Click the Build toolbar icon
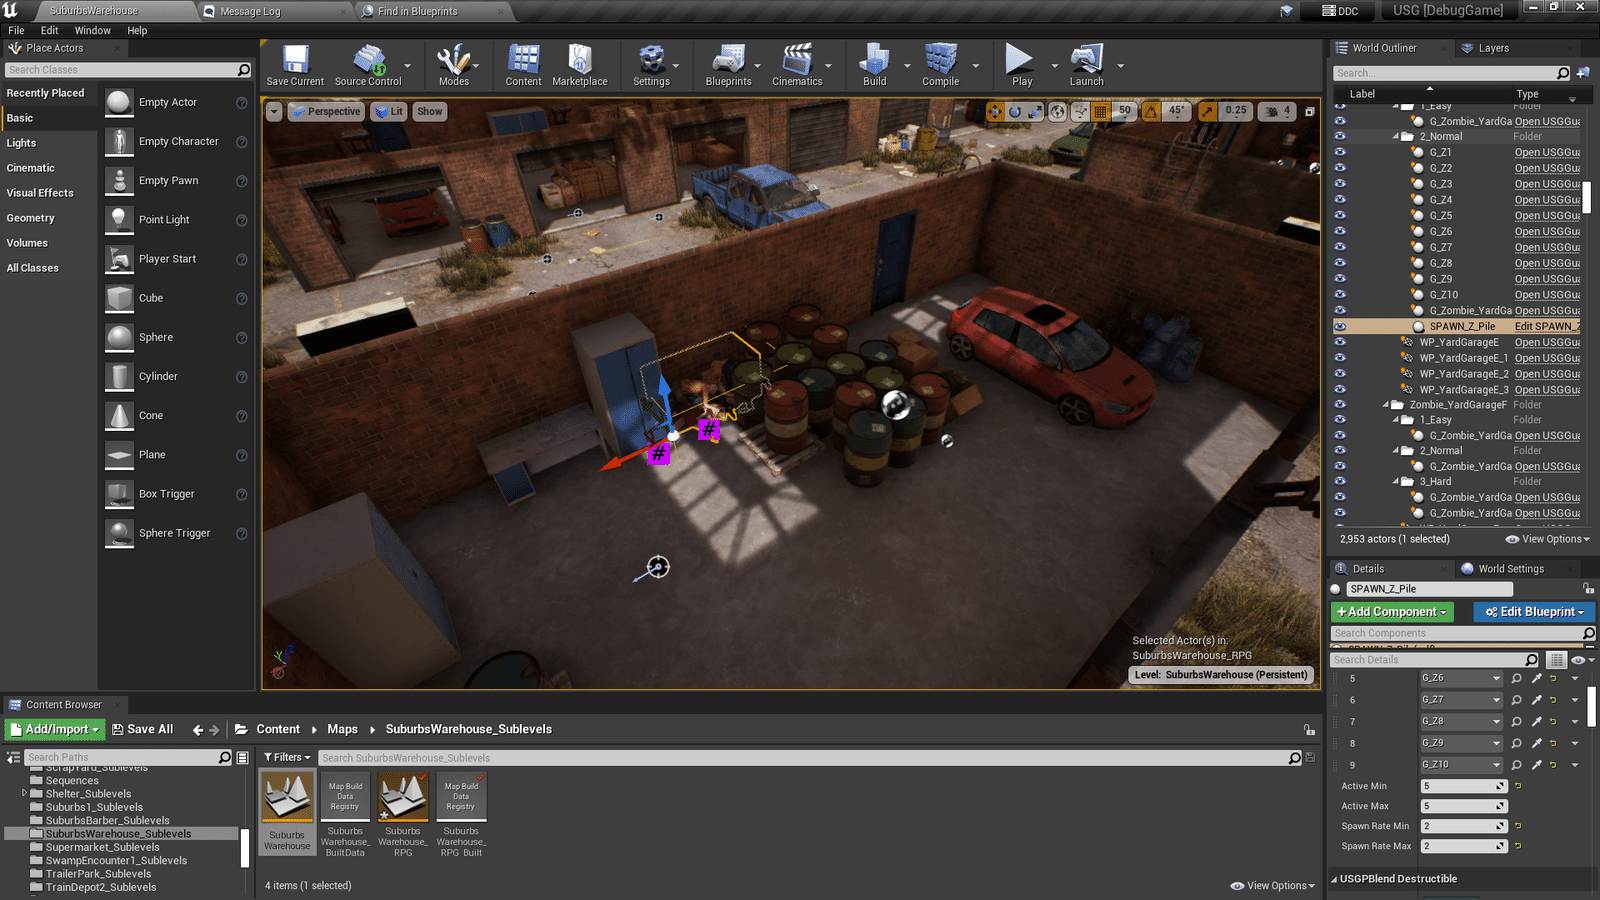Screen dimensions: 1600x900 [x=875, y=65]
